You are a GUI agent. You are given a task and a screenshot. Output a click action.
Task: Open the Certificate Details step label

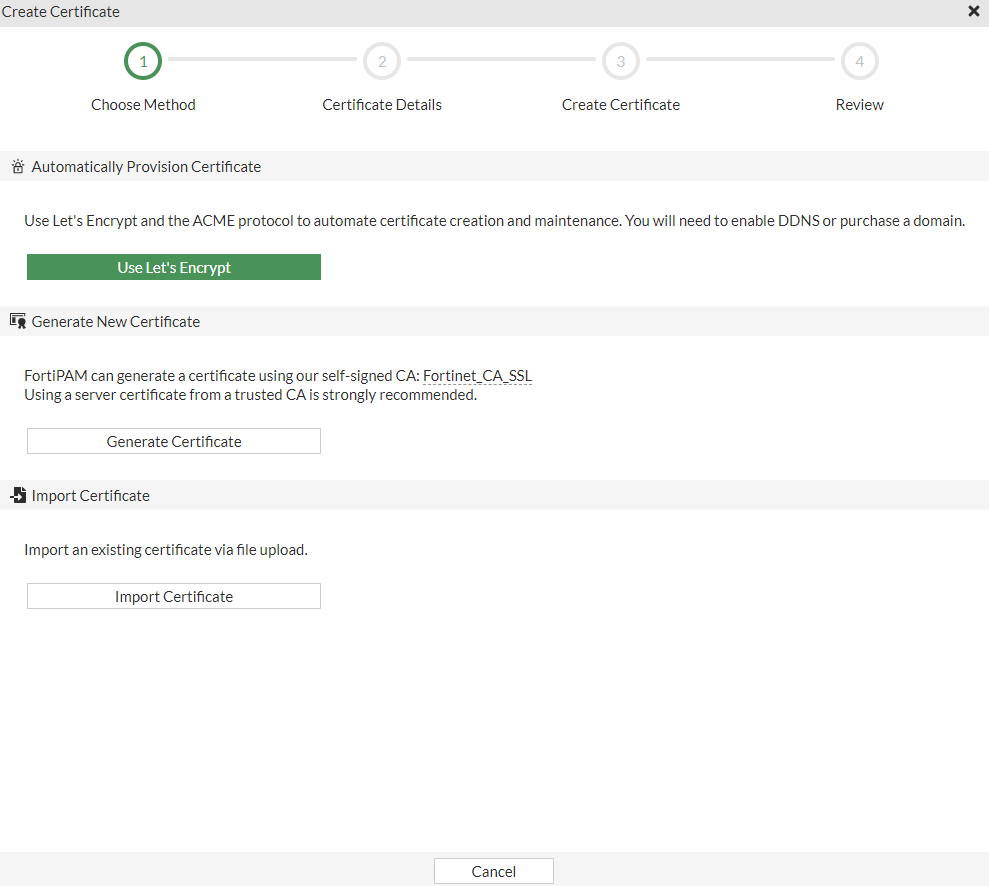tap(382, 105)
